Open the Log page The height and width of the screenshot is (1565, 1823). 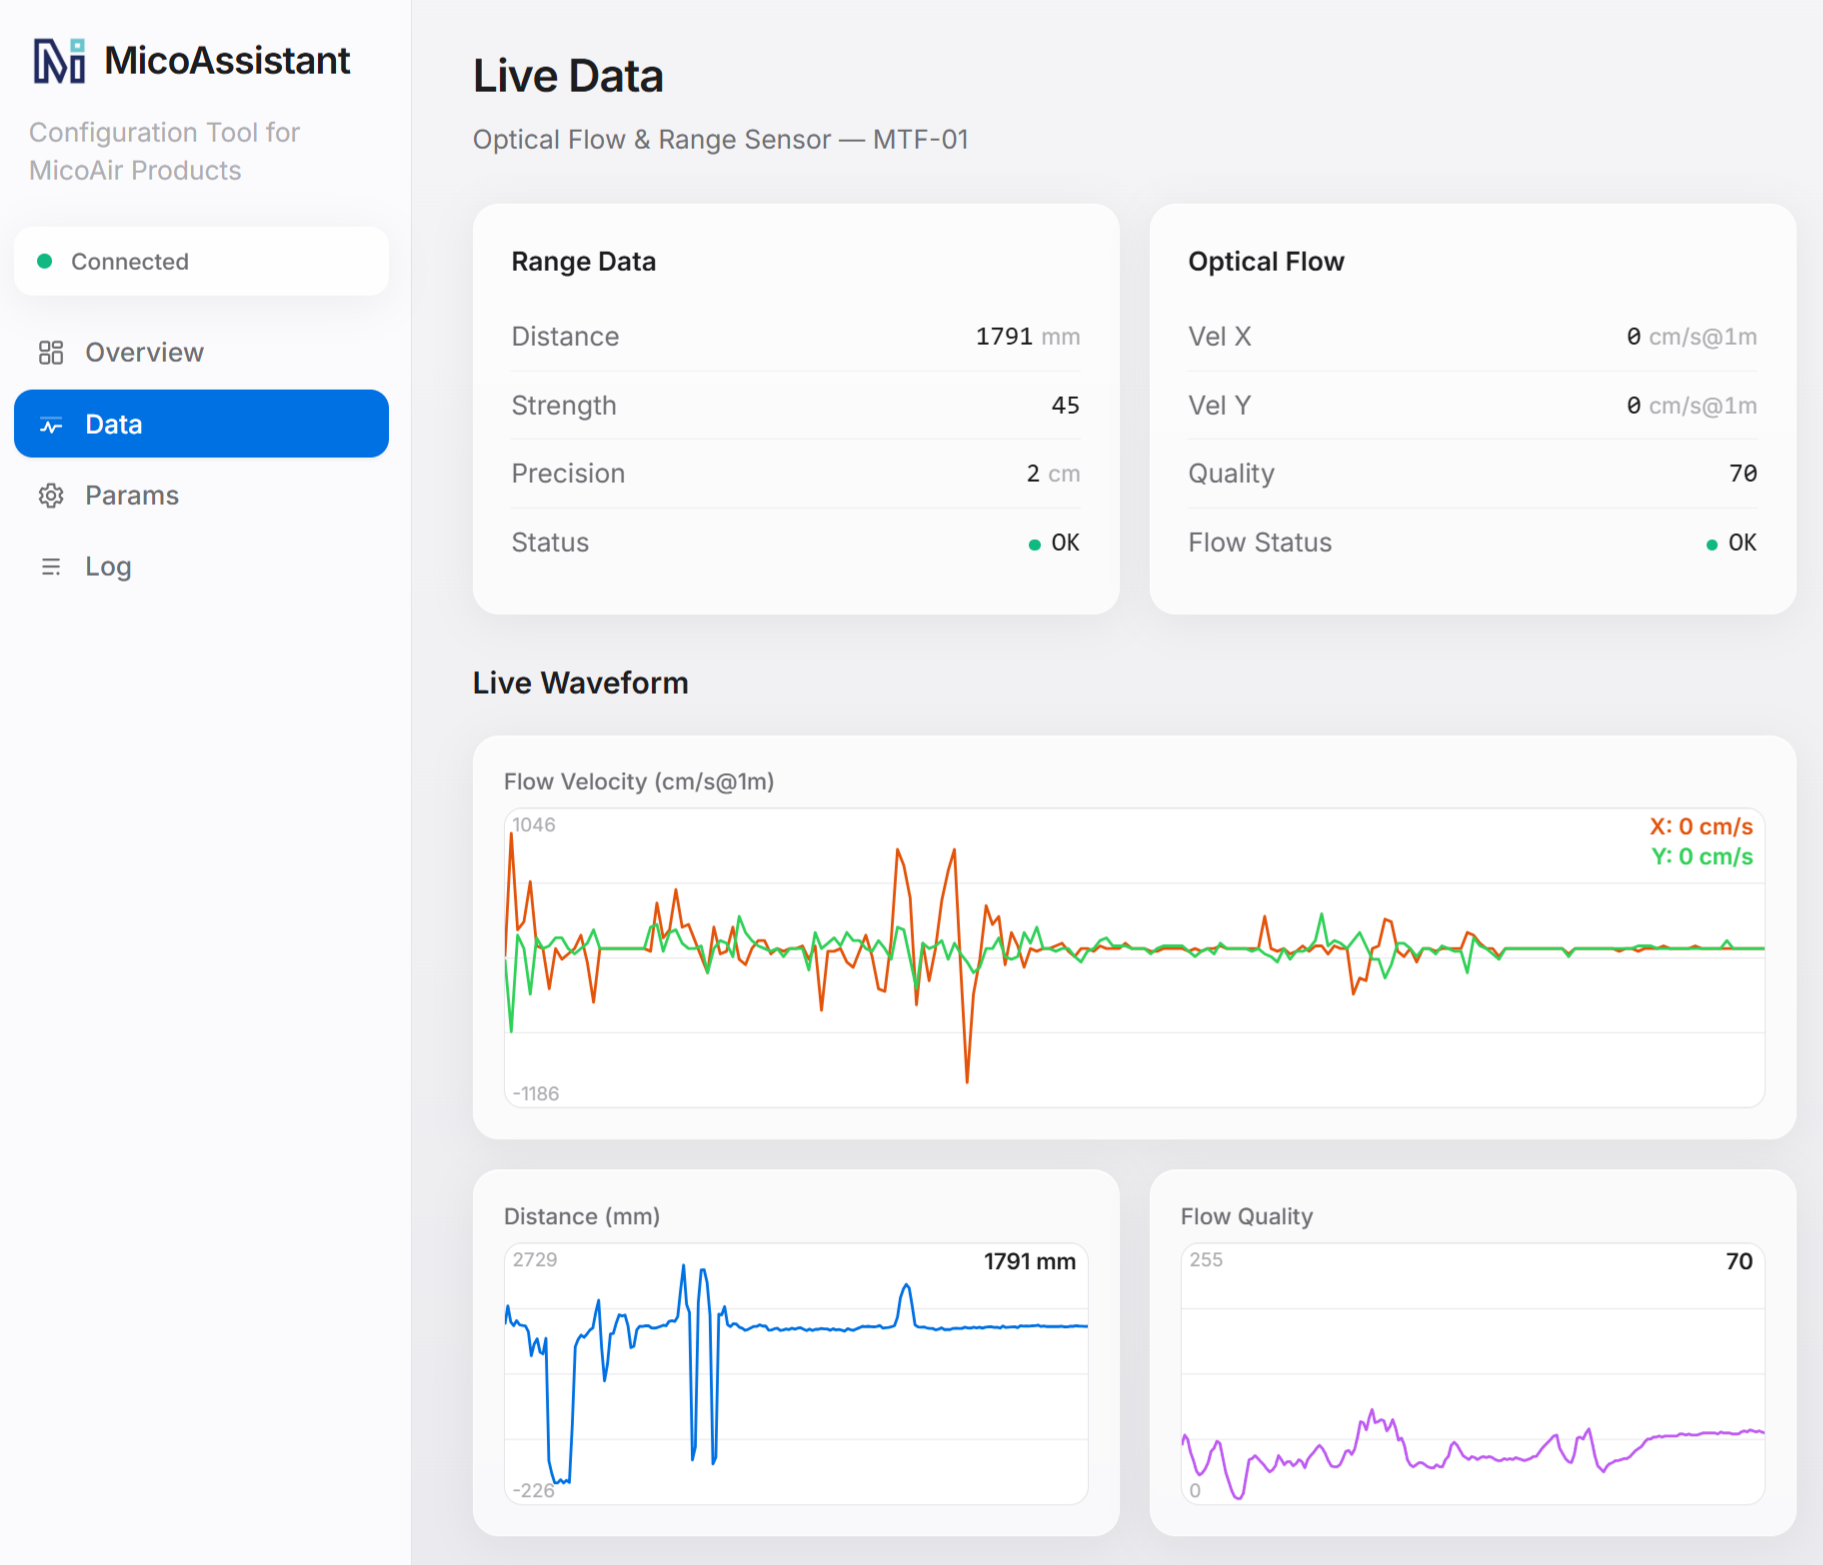pyautogui.click(x=201, y=567)
